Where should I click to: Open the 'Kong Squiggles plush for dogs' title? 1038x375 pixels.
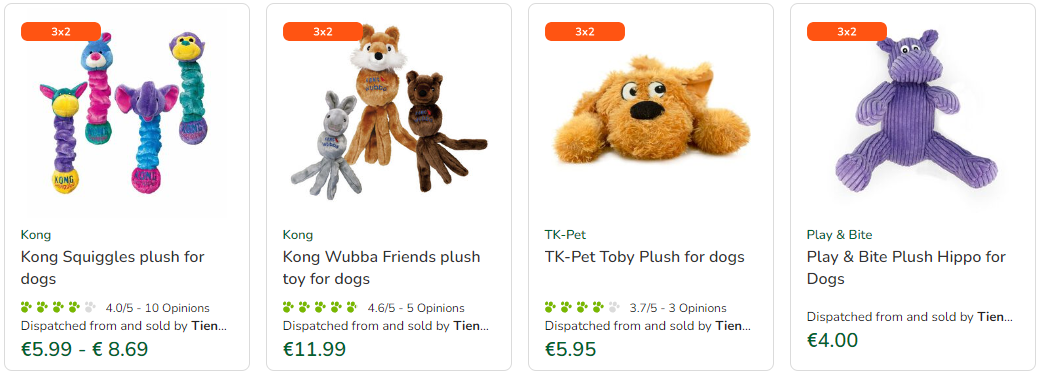click(x=113, y=267)
